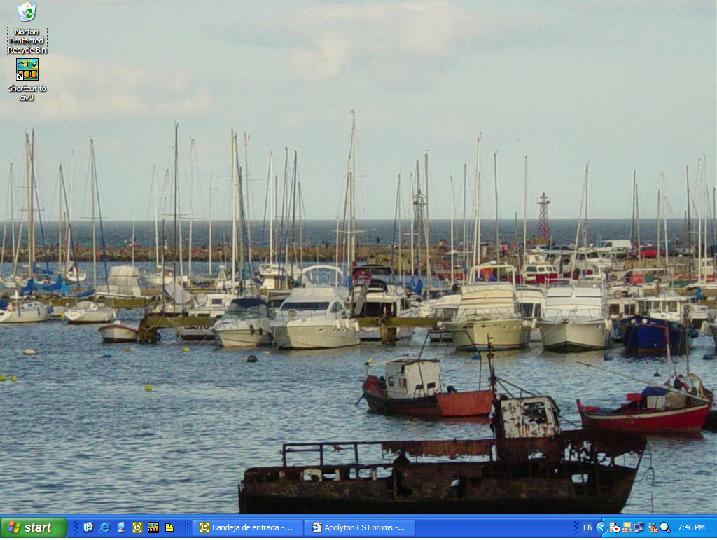Open the EN language bar selector
This screenshot has height=540, width=717.
click(587, 527)
